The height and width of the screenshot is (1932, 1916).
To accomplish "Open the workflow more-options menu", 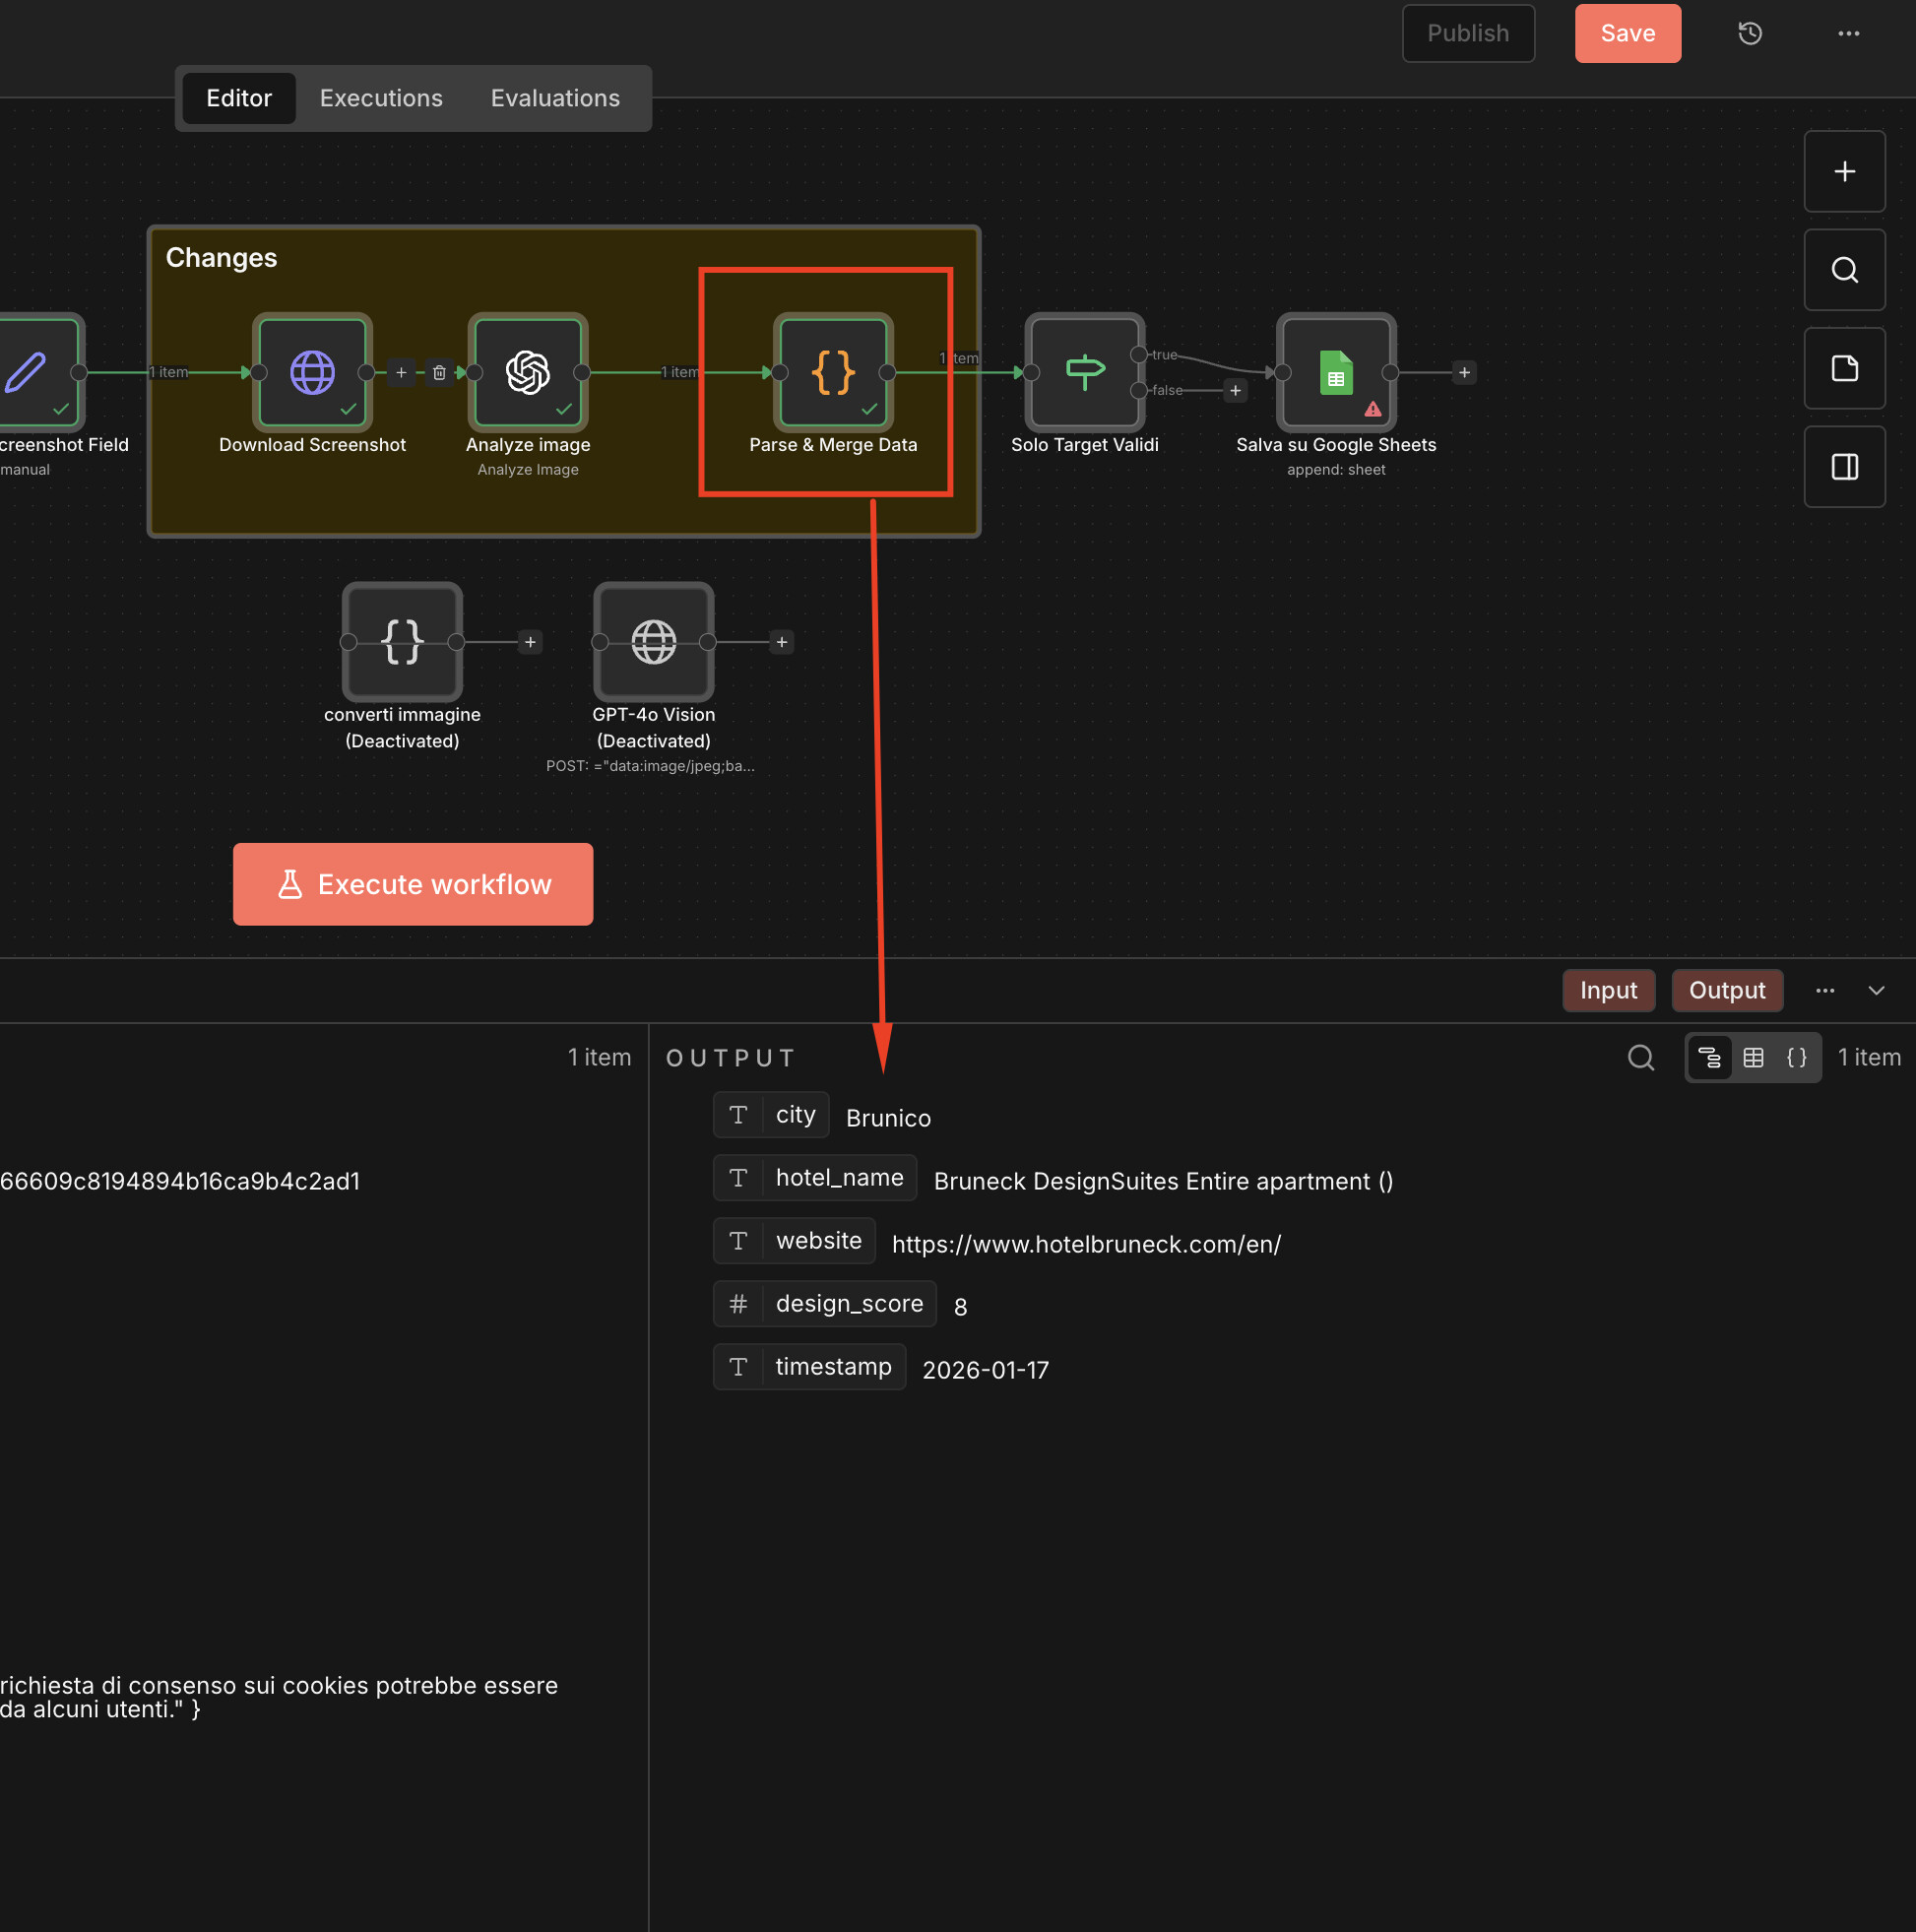I will (1848, 34).
